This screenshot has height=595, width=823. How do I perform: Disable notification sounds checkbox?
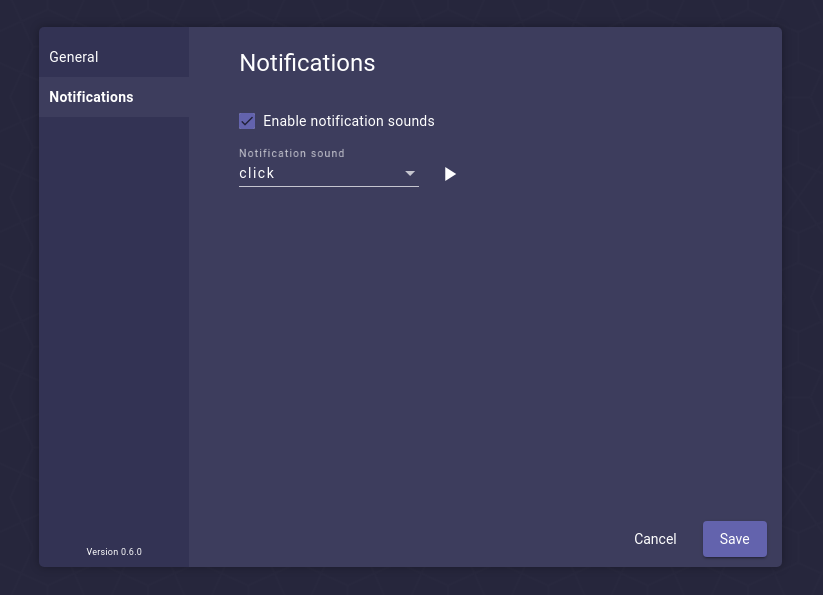click(247, 121)
